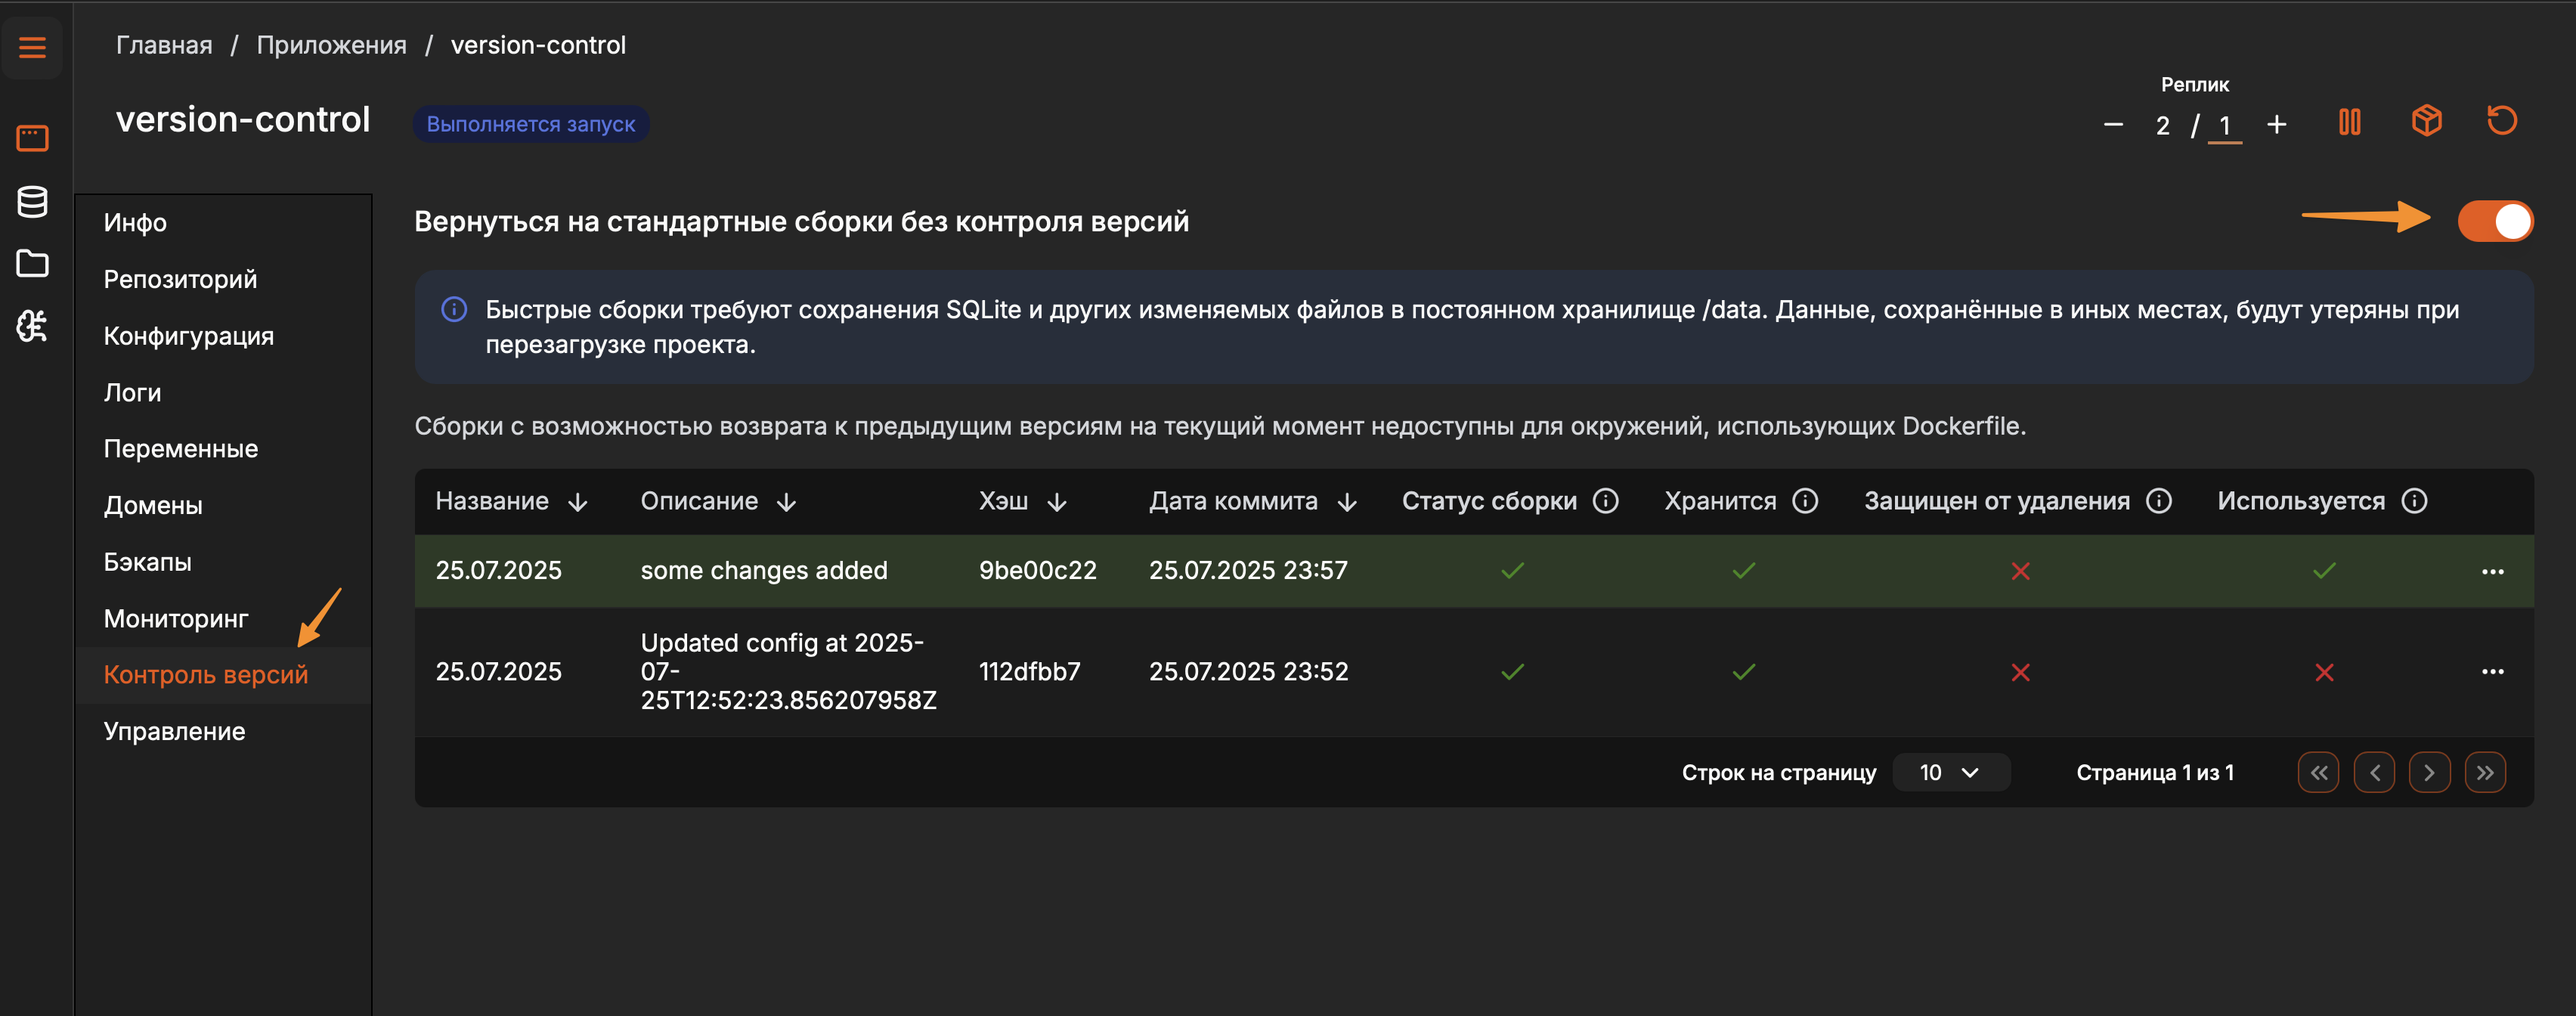Open the Бэкапы section
Viewport: 2576px width, 1016px height.
pos(147,562)
